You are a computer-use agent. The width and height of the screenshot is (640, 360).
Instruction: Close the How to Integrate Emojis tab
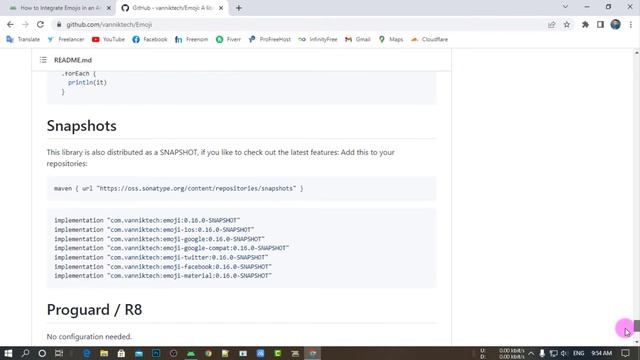(x=109, y=8)
